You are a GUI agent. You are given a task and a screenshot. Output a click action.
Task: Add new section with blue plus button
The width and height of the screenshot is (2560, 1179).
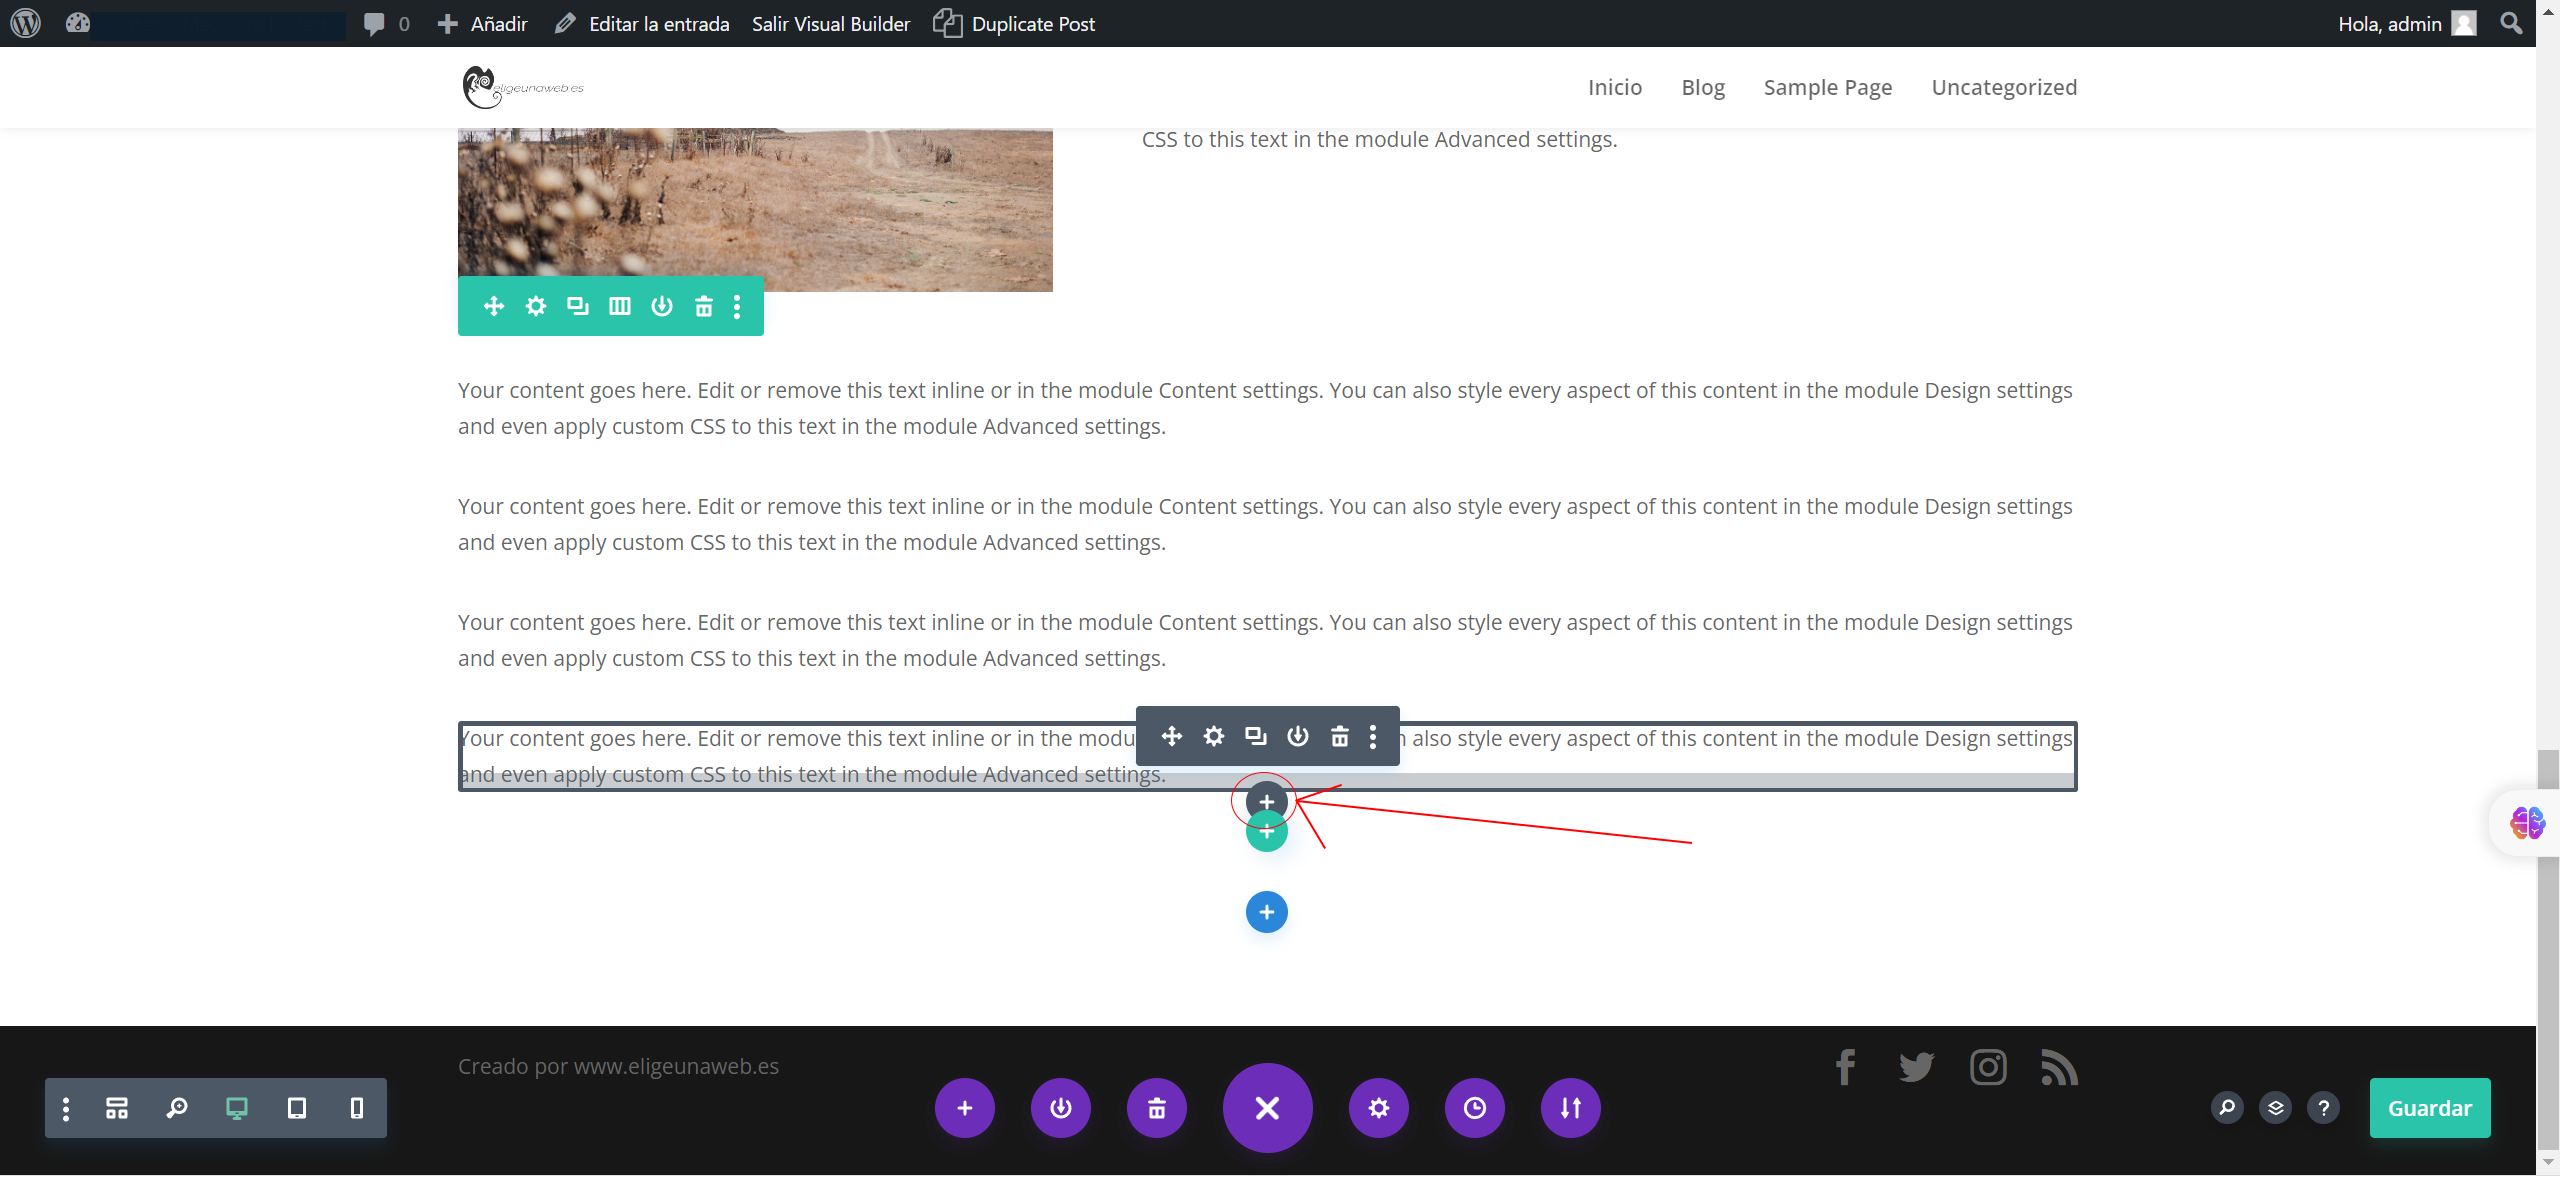click(1267, 912)
